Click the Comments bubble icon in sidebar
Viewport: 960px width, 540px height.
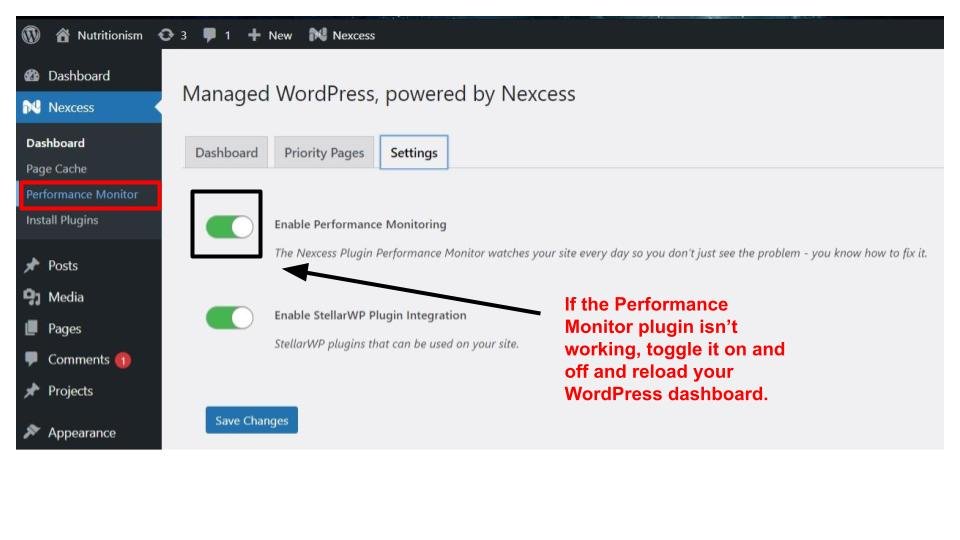pos(32,359)
